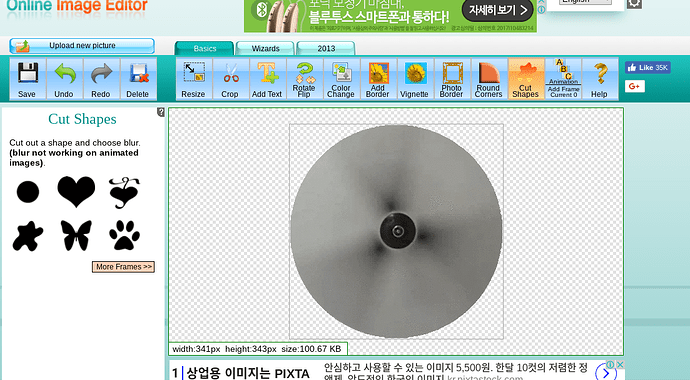The image size is (690, 380).
Task: Click Upload new picture button
Action: (82, 46)
